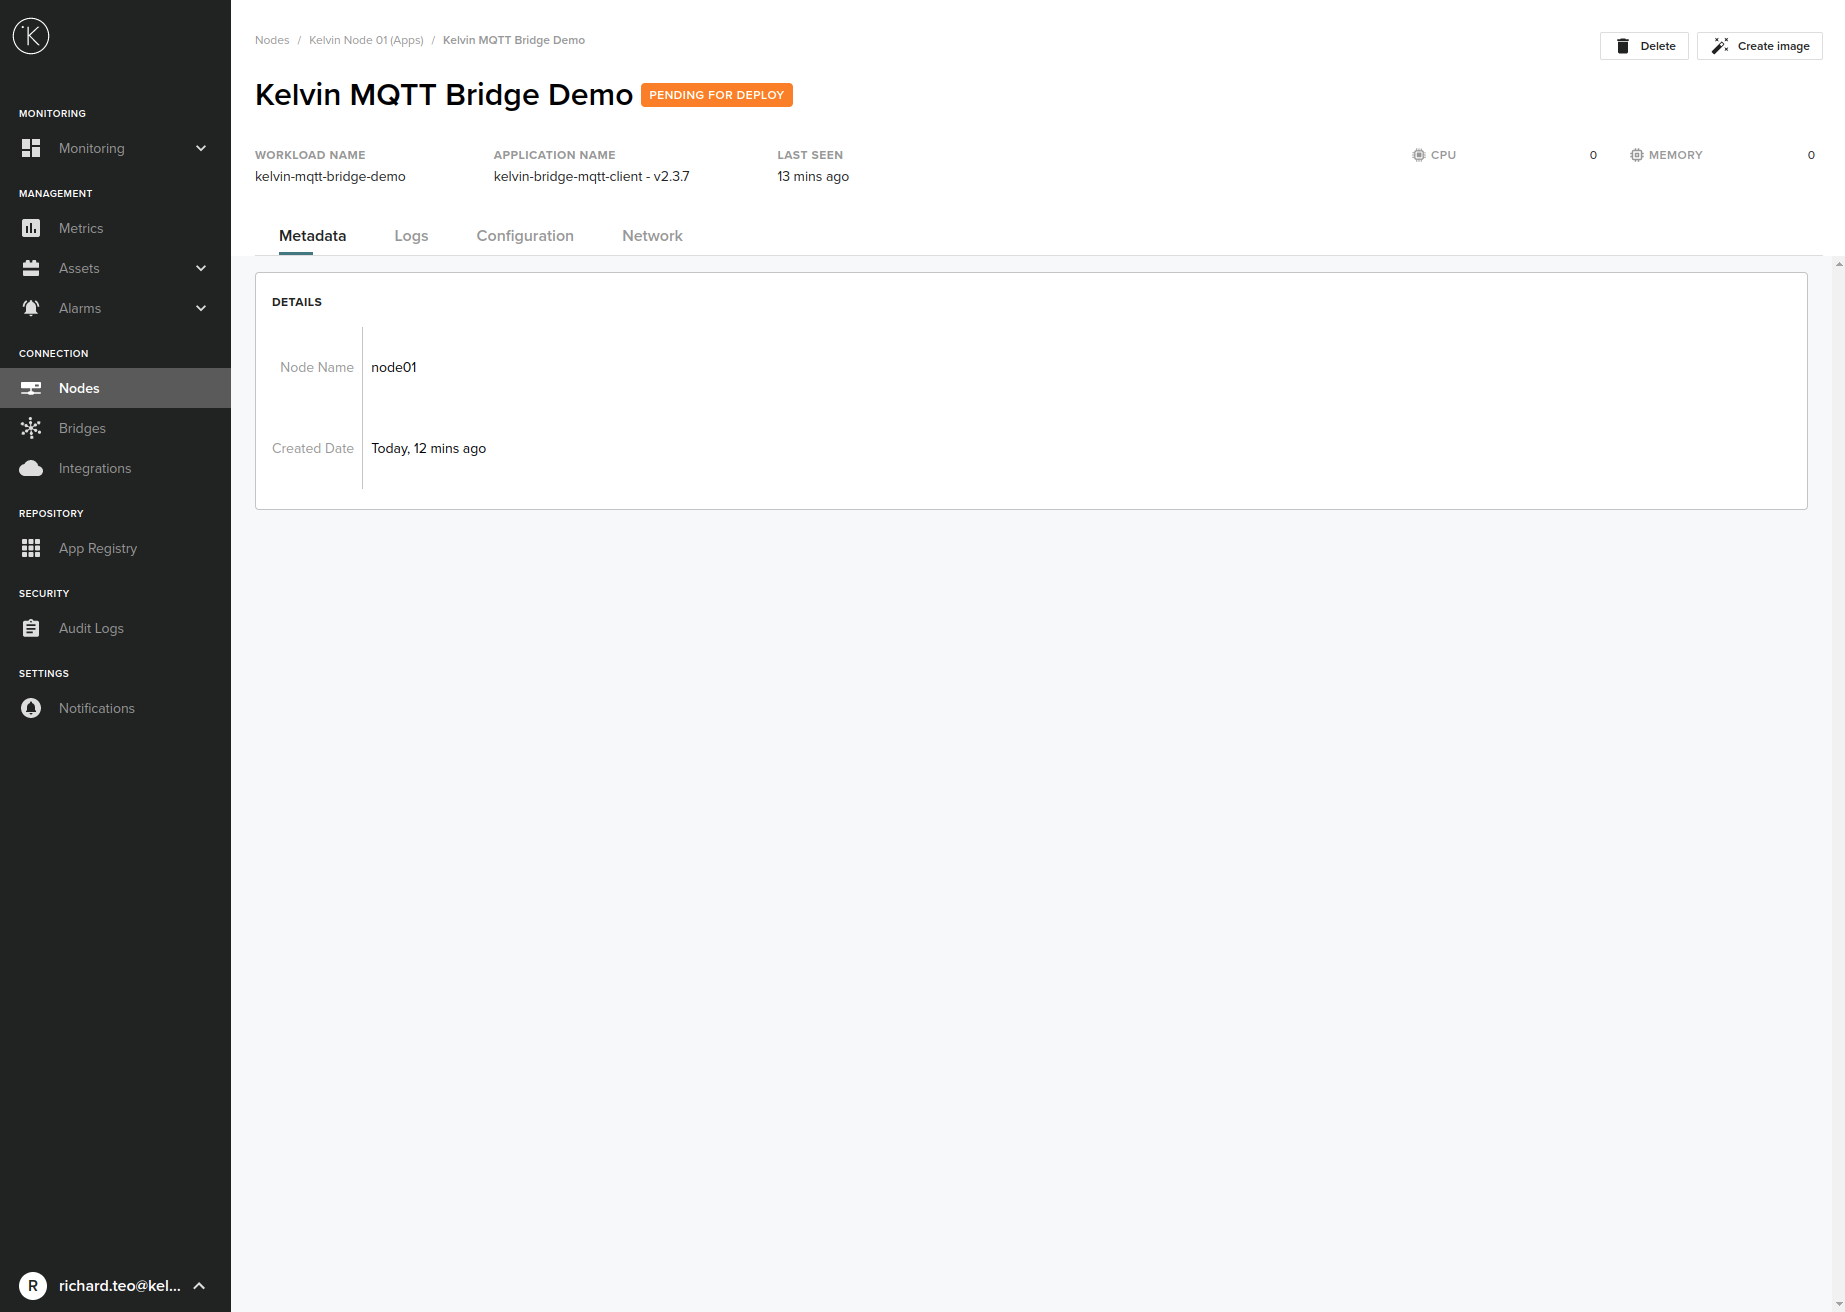Expand the Assets section

click(201, 268)
